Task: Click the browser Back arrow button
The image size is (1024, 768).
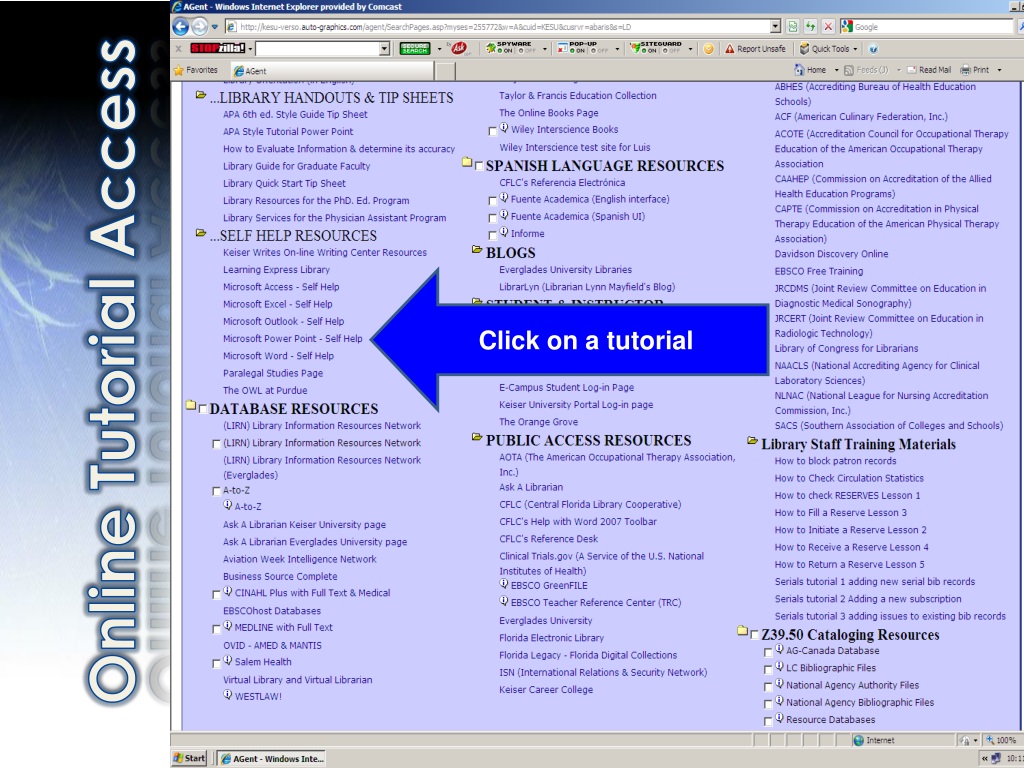Action: [x=180, y=27]
